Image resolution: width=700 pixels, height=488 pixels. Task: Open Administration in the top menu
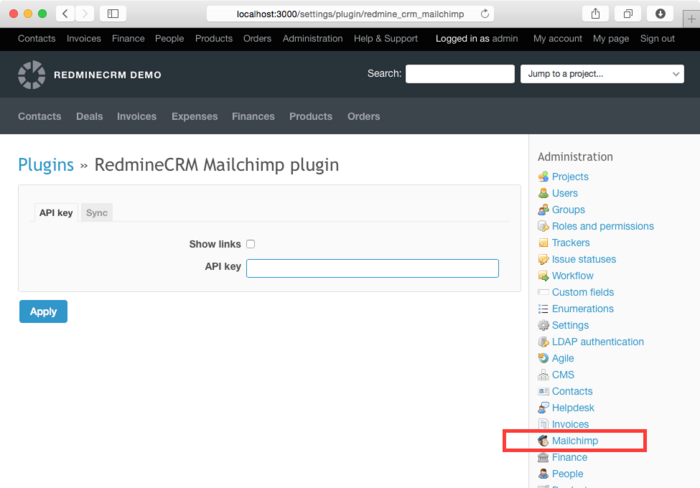click(x=312, y=39)
